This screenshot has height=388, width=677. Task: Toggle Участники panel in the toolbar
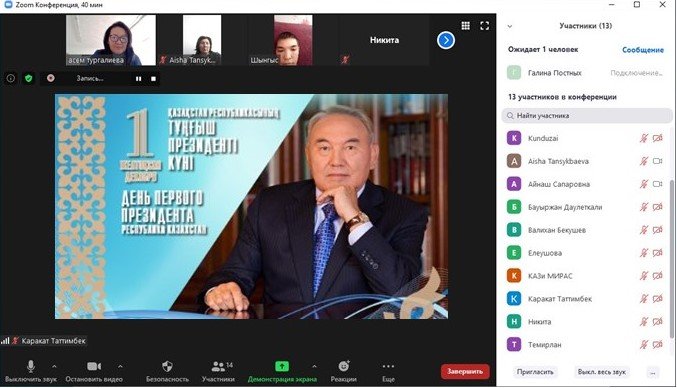pyautogui.click(x=218, y=371)
